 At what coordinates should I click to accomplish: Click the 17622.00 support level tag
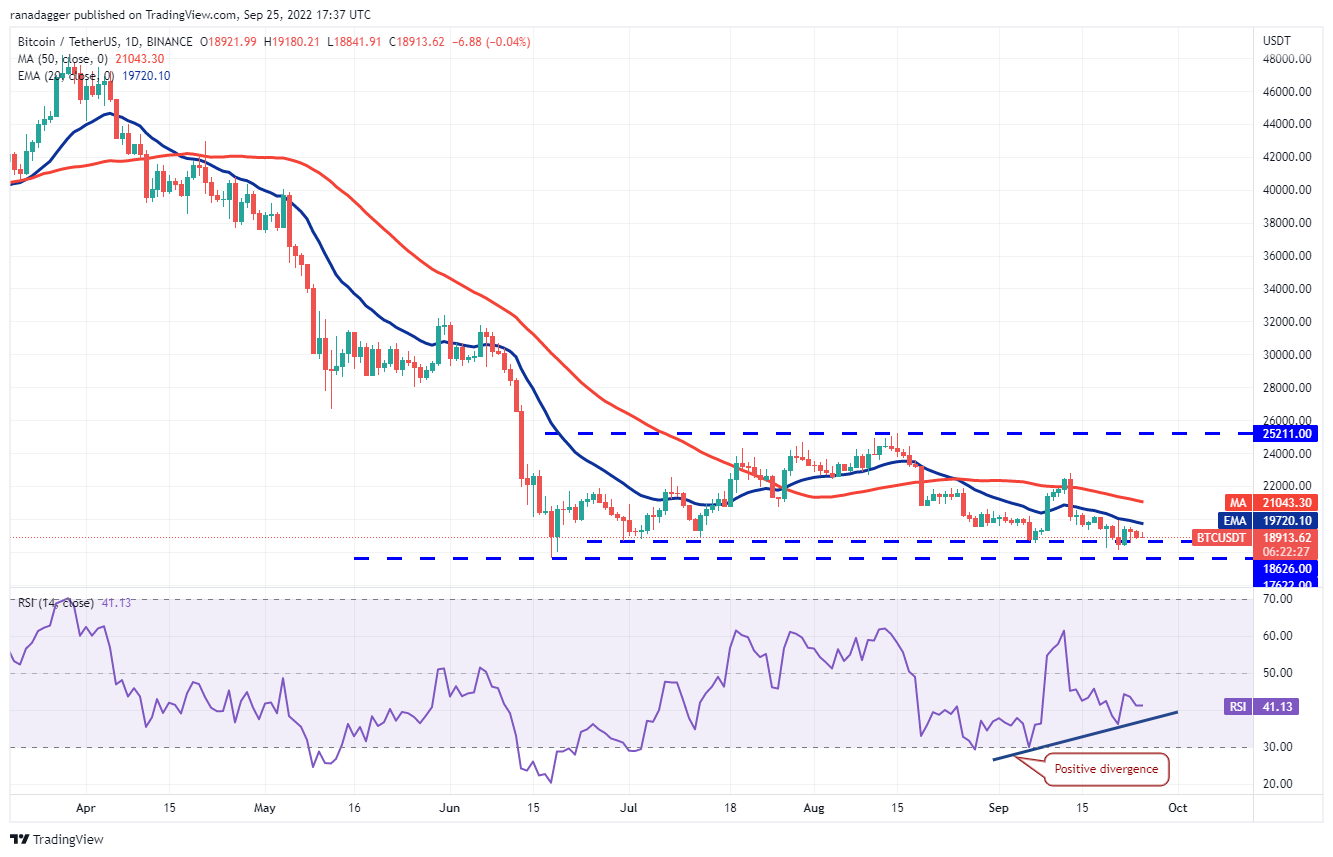[1288, 582]
